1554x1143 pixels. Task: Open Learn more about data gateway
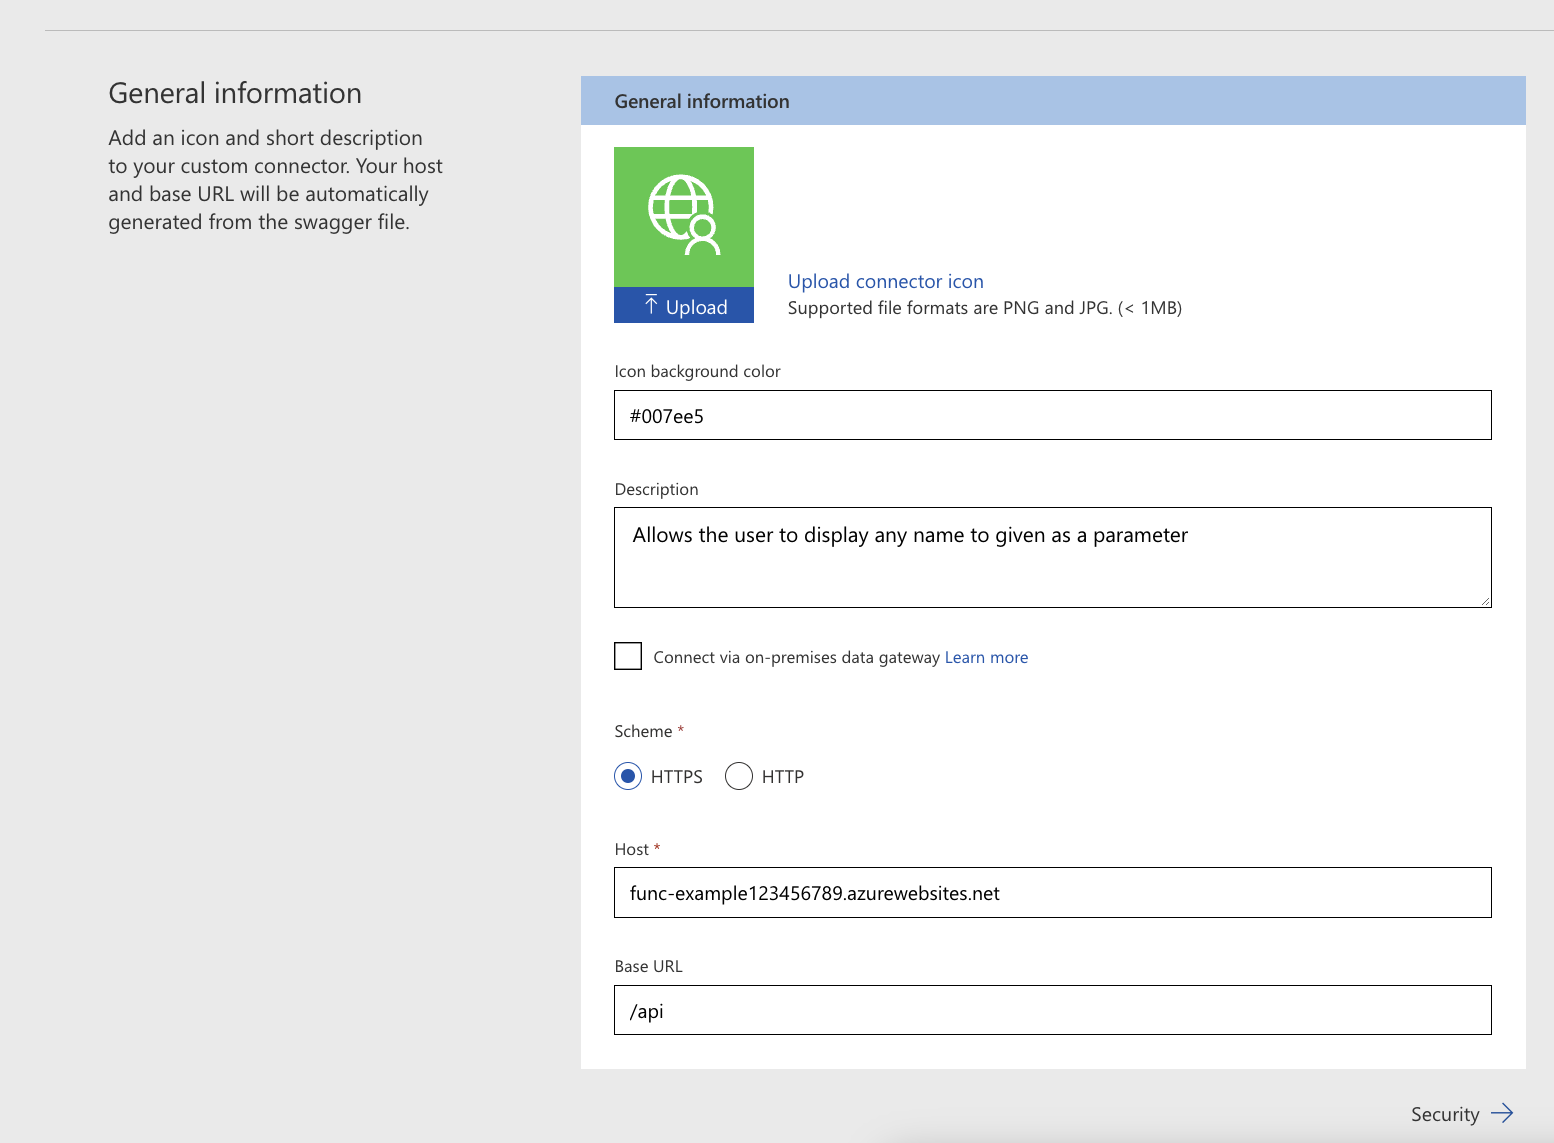click(x=986, y=657)
